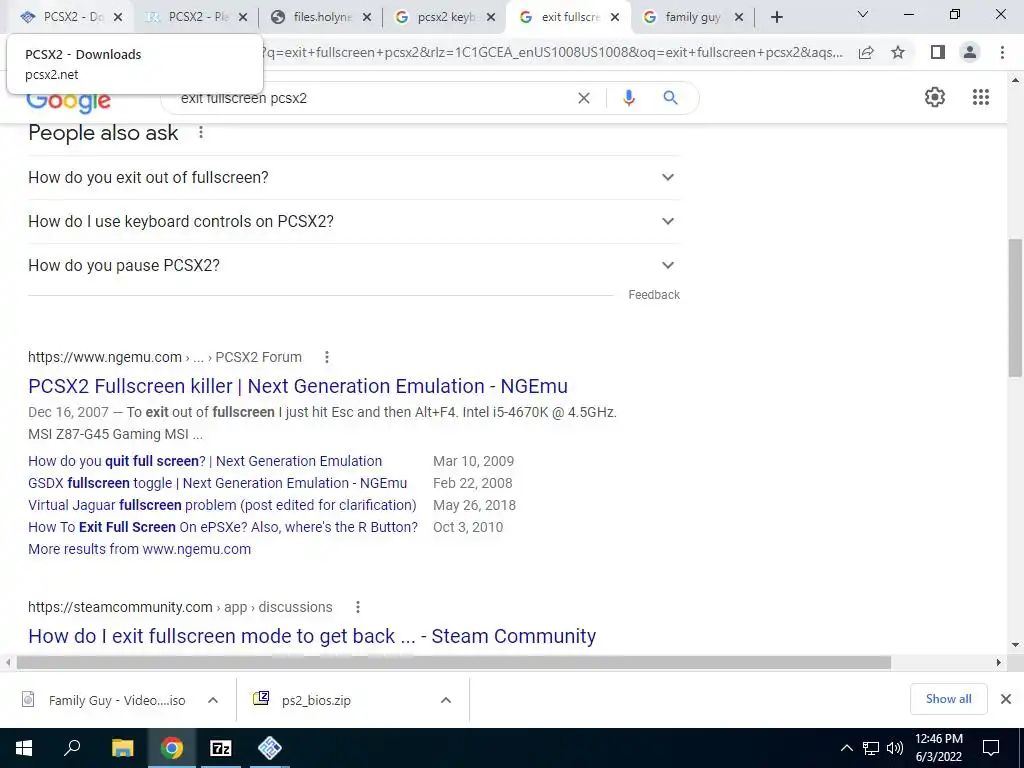Switch to the files.holyne tab
The image size is (1024, 768).
coord(320,18)
